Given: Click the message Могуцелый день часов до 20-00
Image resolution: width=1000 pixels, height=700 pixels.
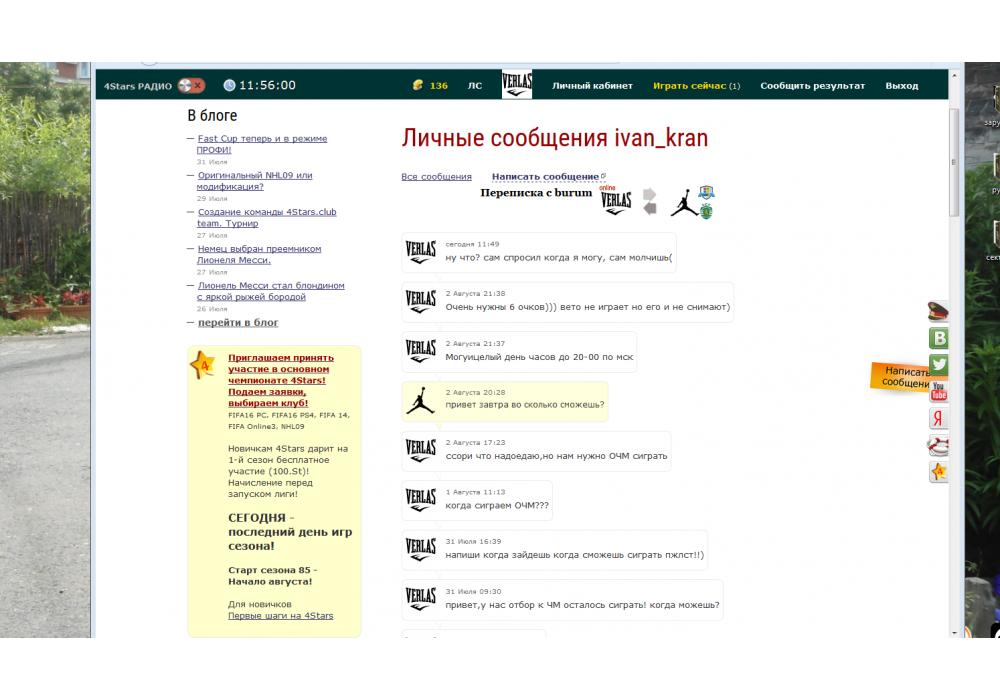Looking at the screenshot, I should tap(539, 357).
